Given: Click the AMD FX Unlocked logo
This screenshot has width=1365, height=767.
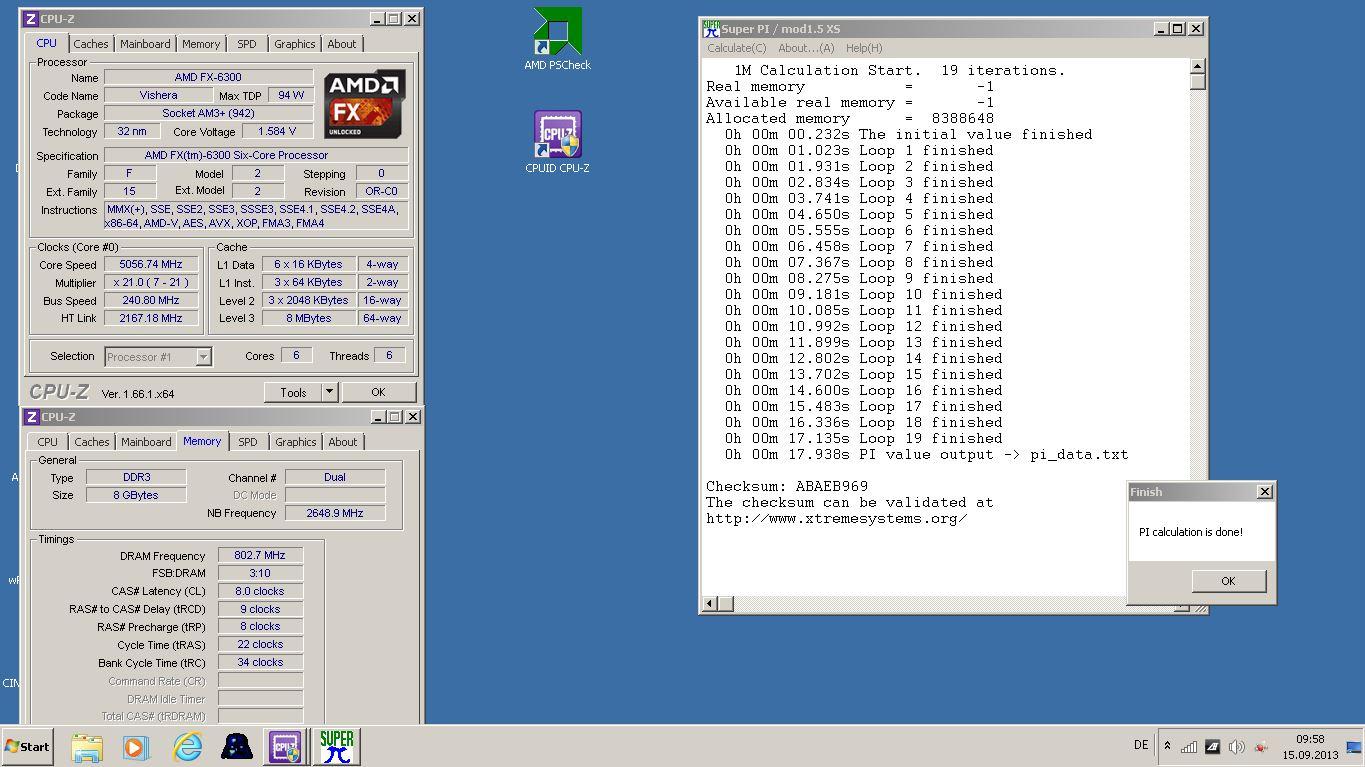Looking at the screenshot, I should pos(364,104).
